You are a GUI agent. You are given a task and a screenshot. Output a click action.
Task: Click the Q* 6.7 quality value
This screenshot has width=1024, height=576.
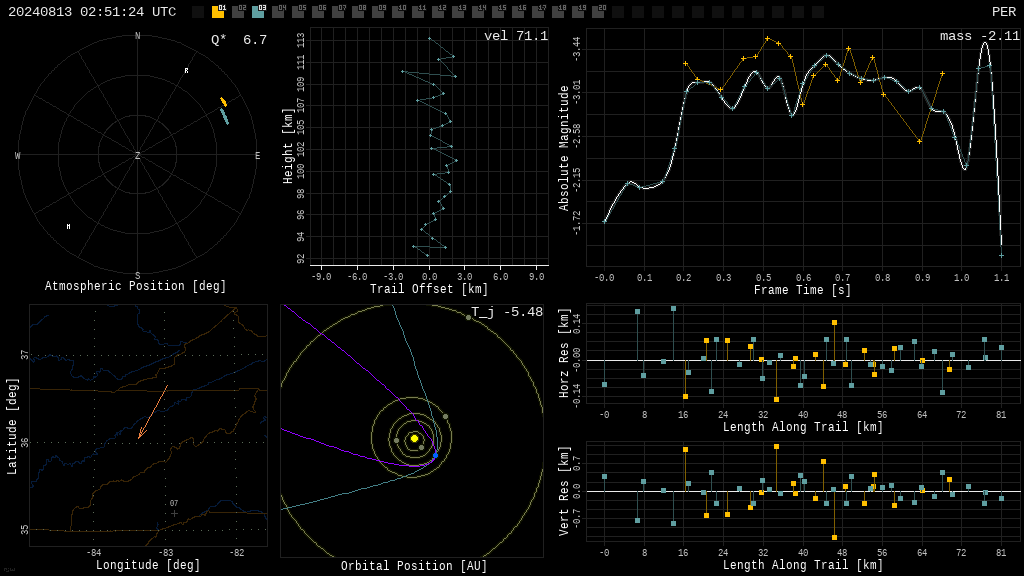[x=239, y=40]
